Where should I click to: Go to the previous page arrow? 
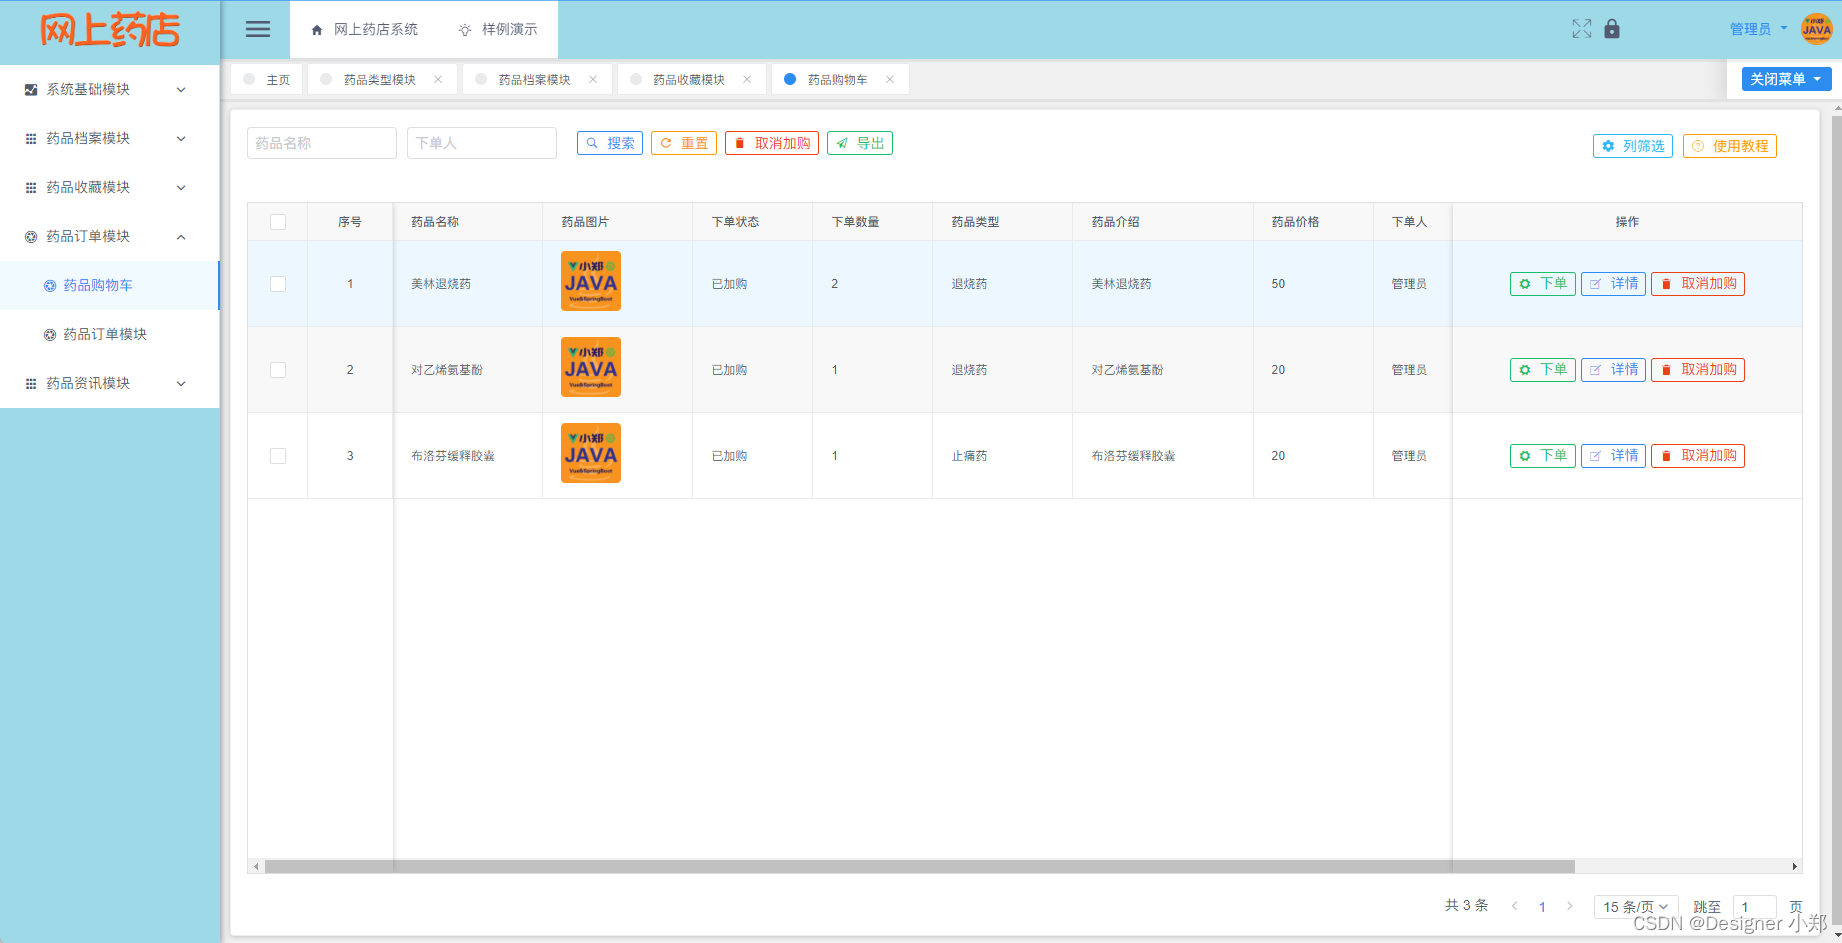tap(1515, 906)
